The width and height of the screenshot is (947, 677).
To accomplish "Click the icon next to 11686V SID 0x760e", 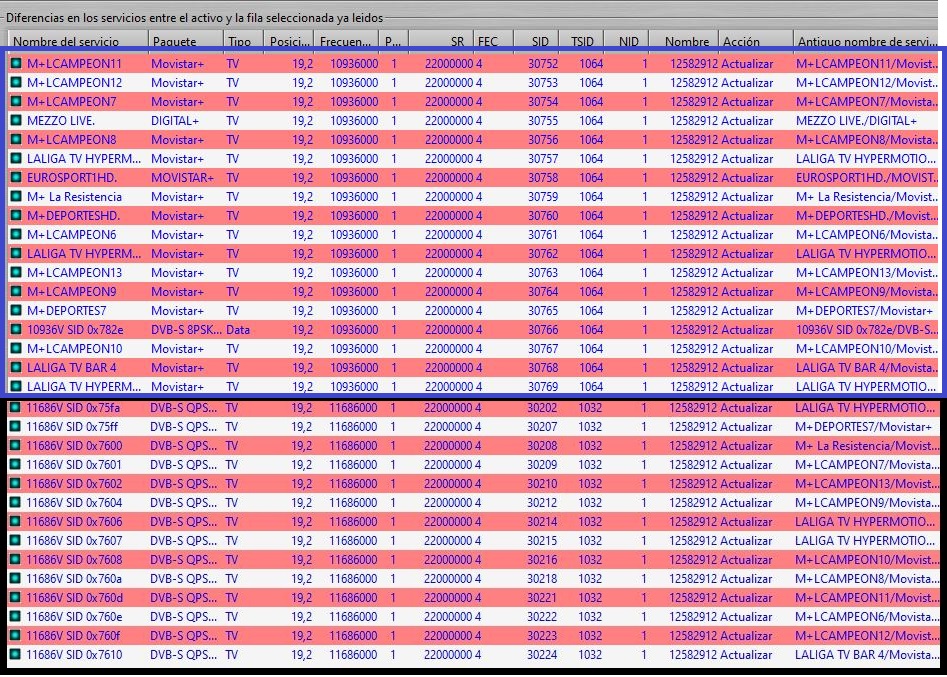I will click(15, 617).
